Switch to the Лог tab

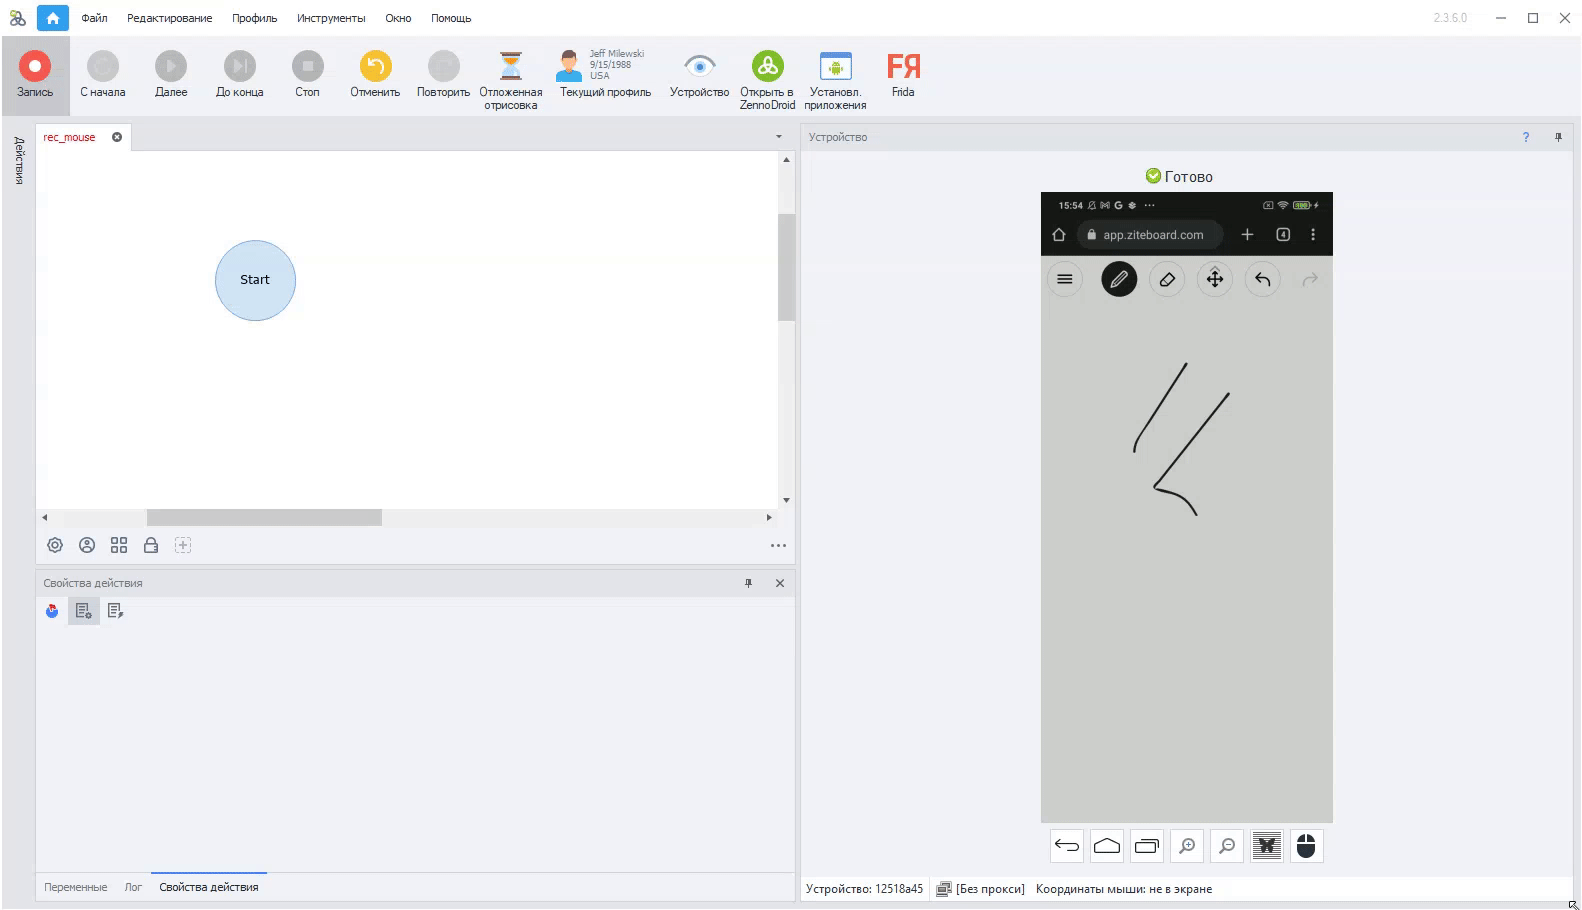pyautogui.click(x=133, y=887)
